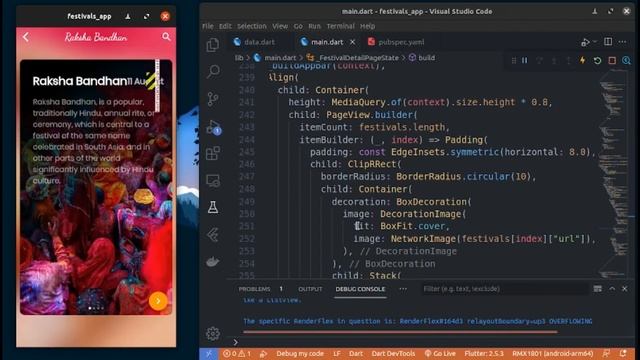
Task: Go back in festivals_app
Action: point(26,37)
